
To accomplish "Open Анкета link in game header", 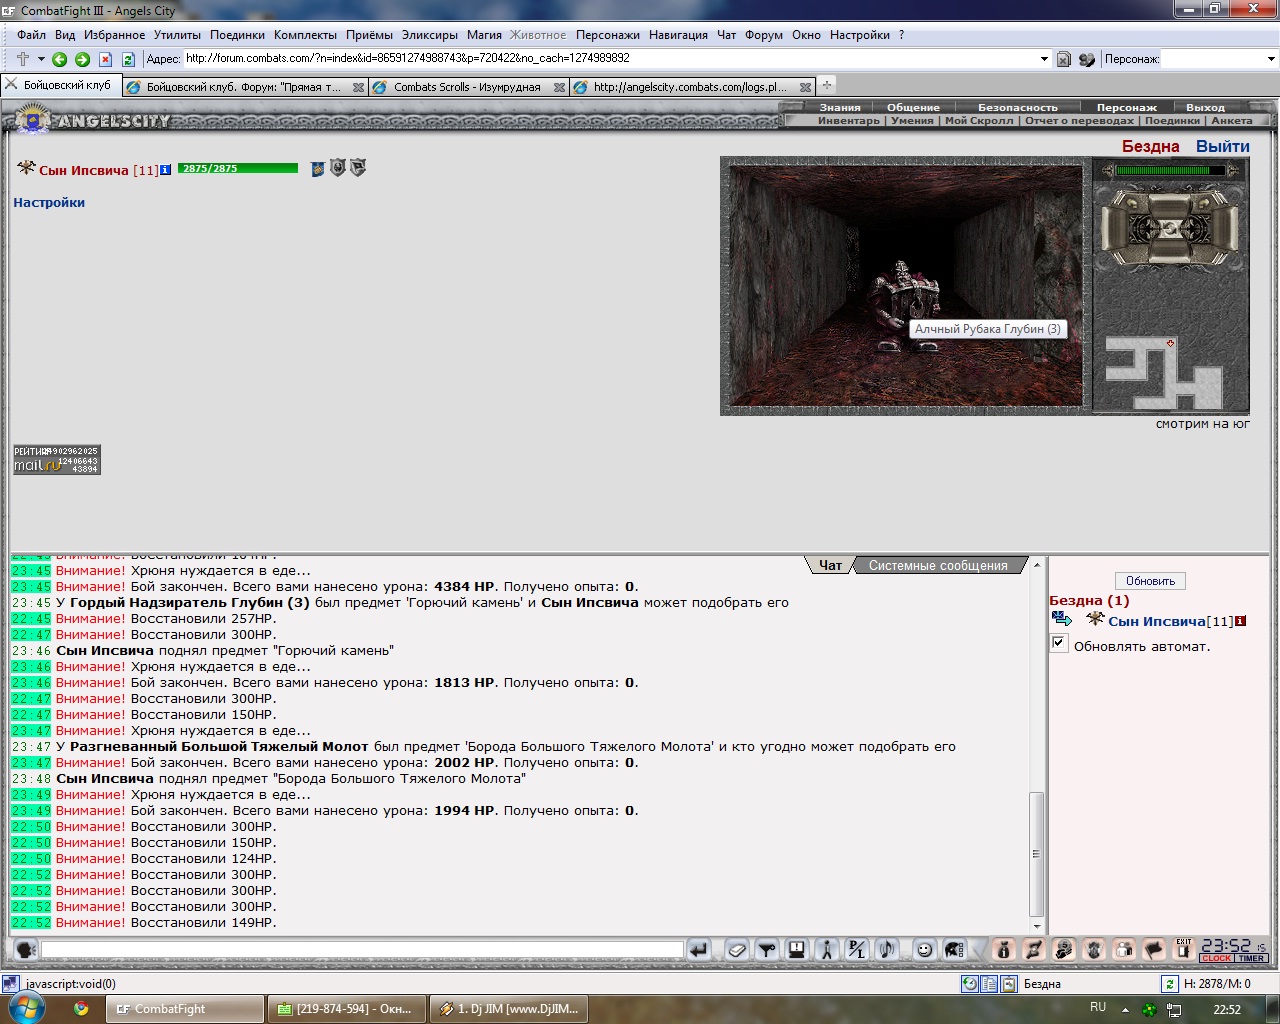I will (1231, 120).
